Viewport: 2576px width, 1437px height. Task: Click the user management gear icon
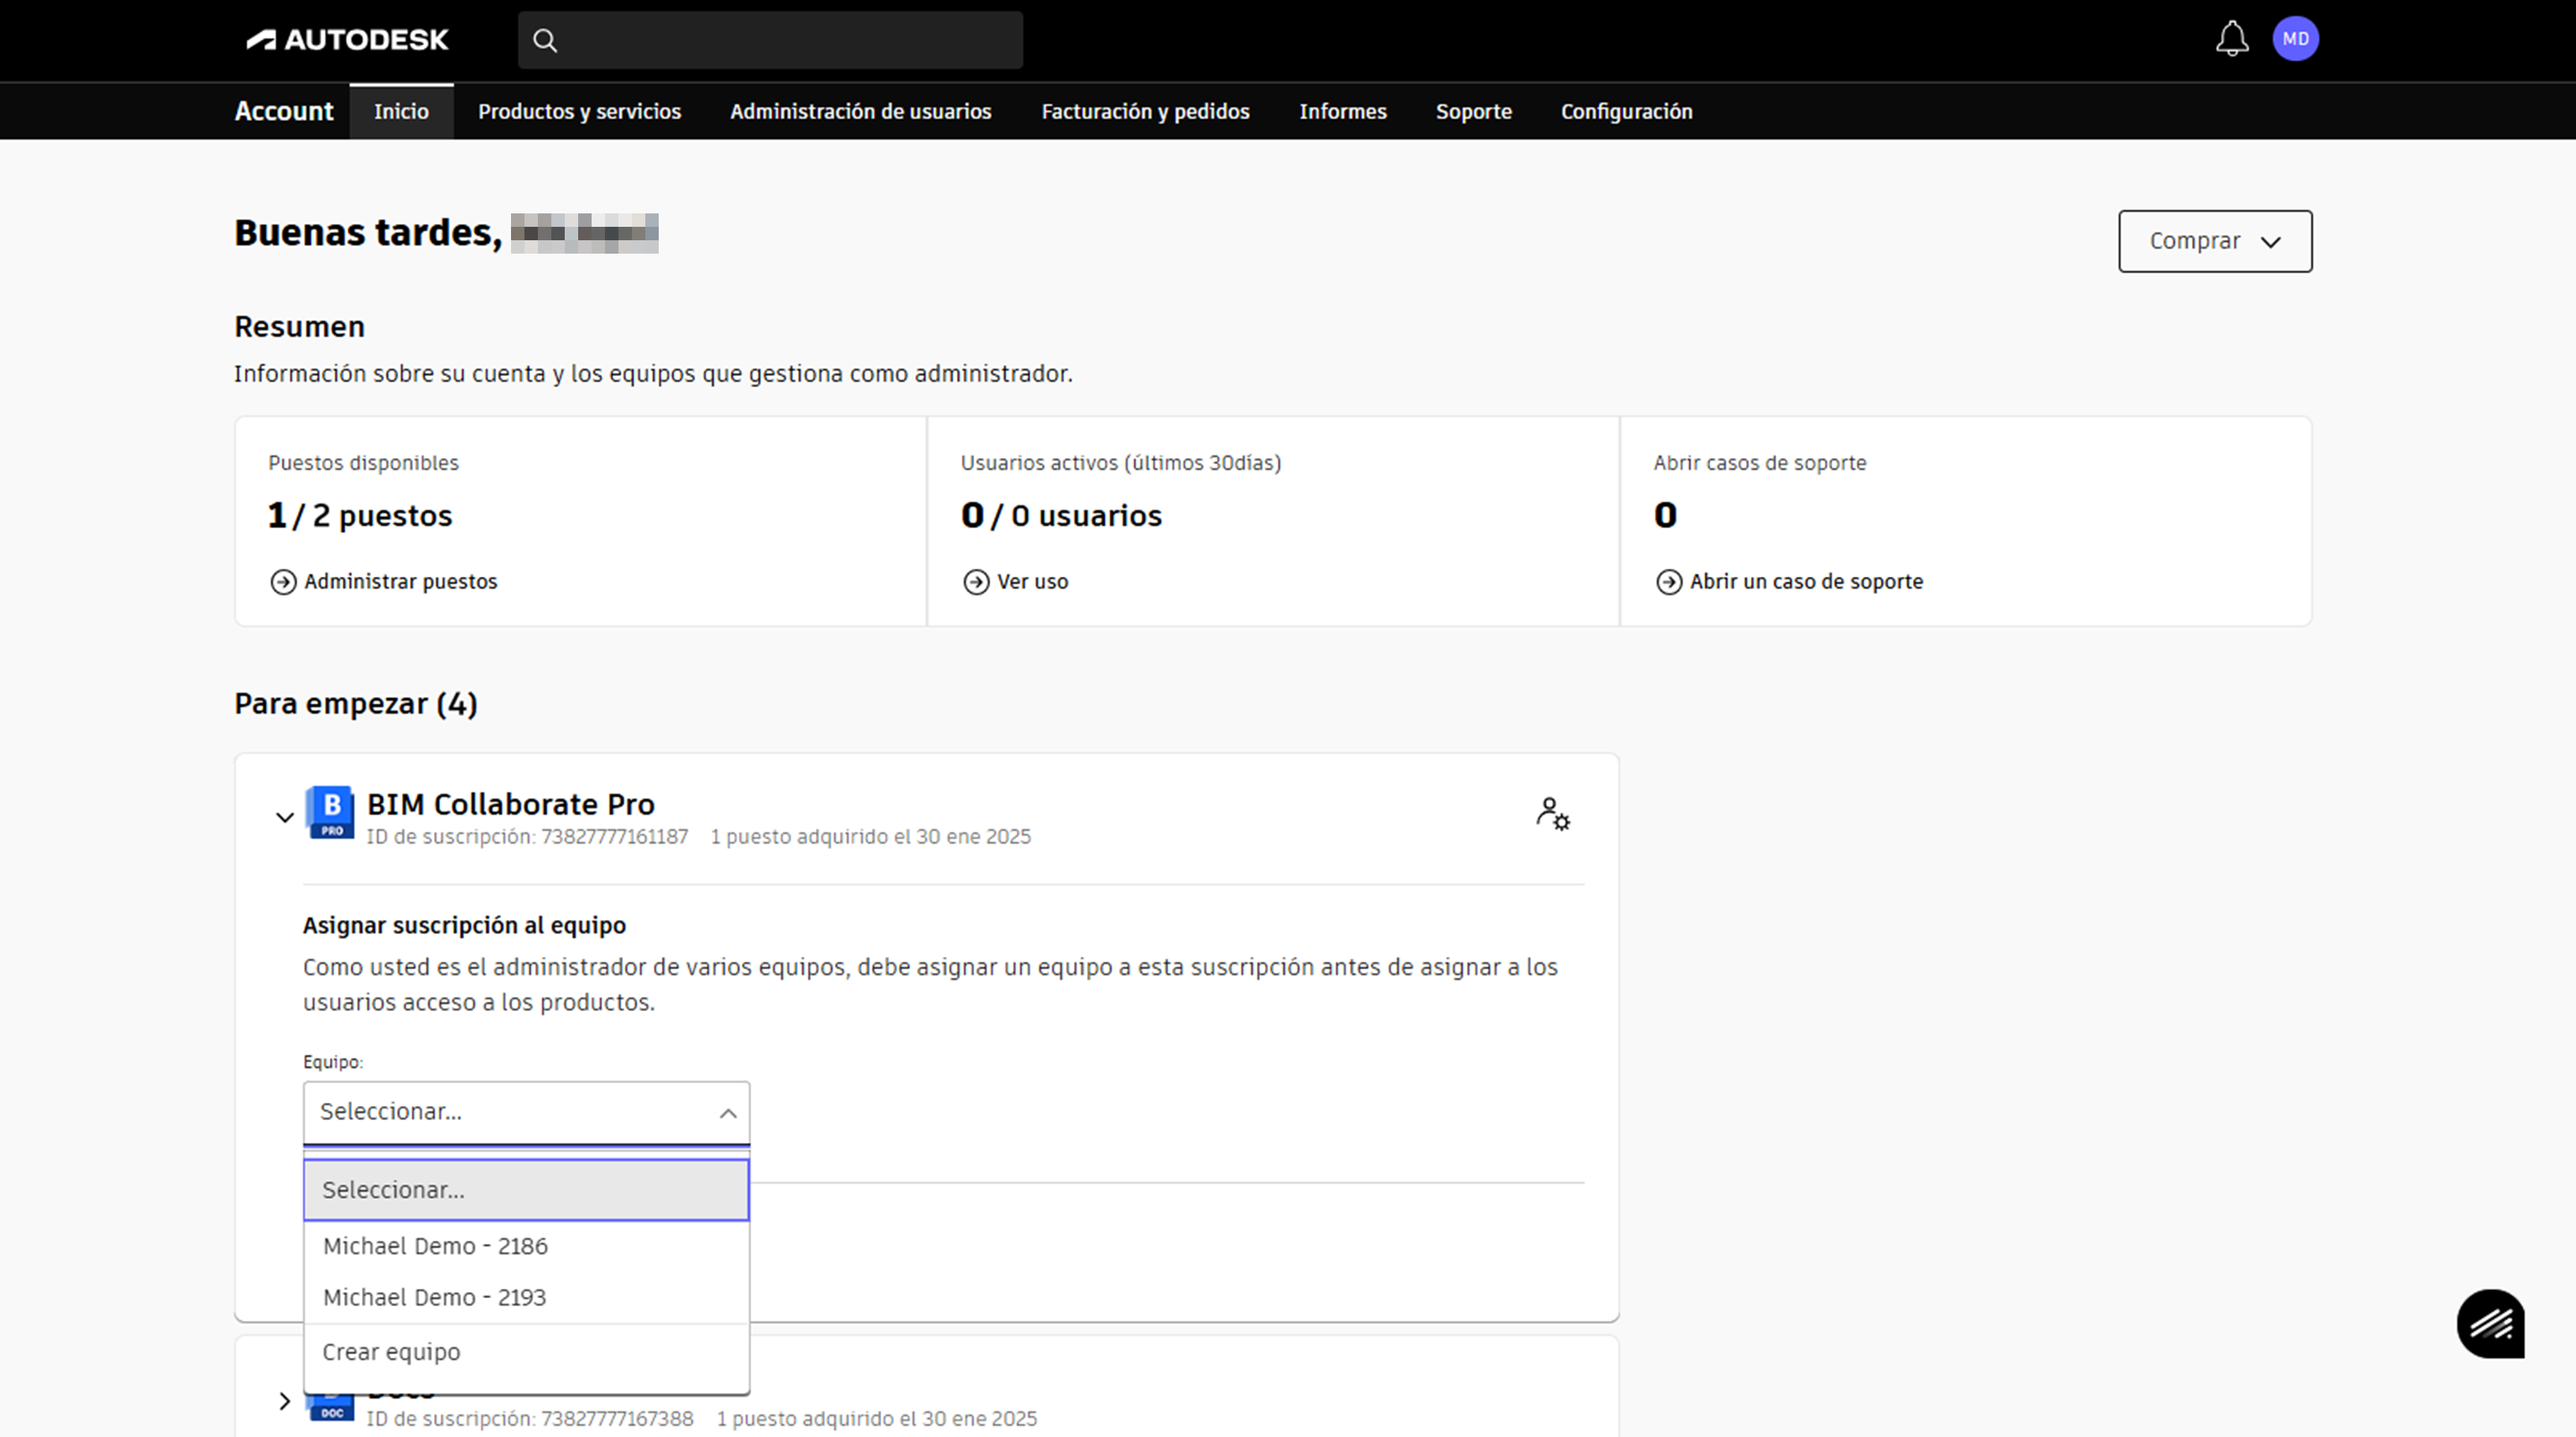pyautogui.click(x=1552, y=814)
